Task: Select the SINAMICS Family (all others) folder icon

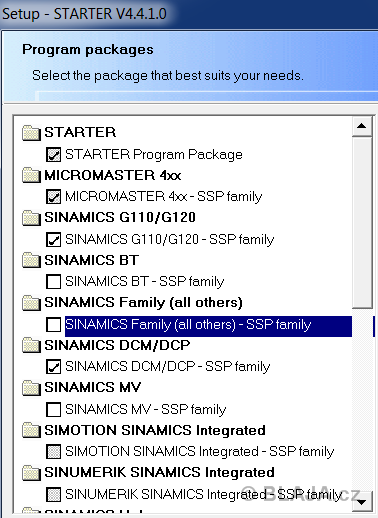Action: (x=31, y=303)
